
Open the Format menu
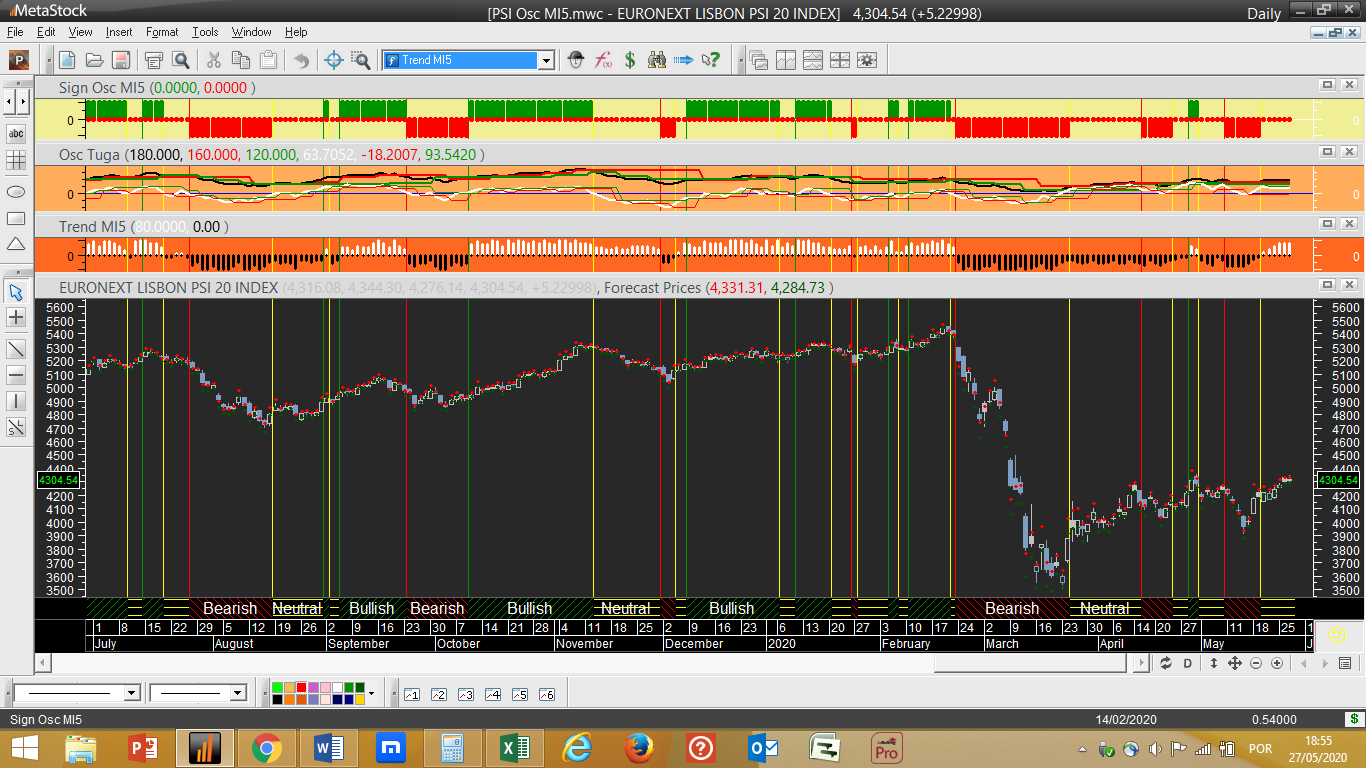click(162, 32)
